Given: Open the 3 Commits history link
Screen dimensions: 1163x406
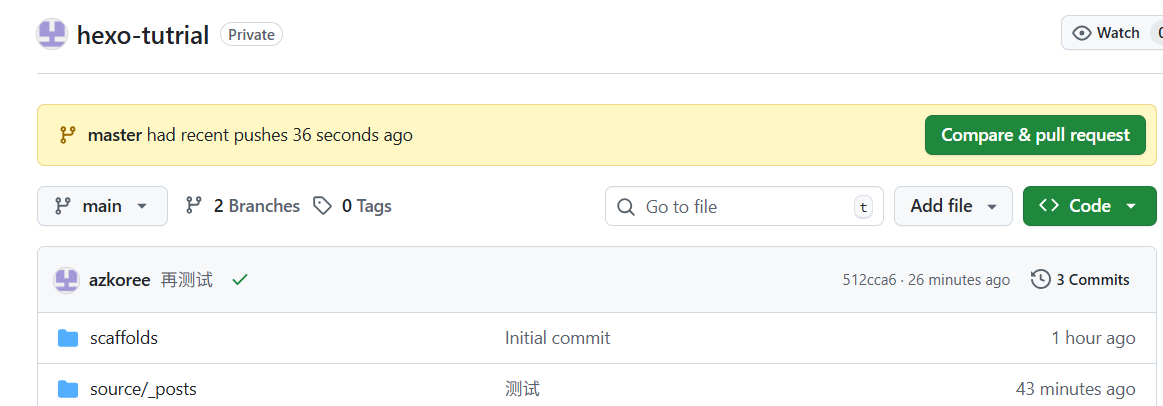Looking at the screenshot, I should click(x=1092, y=280).
